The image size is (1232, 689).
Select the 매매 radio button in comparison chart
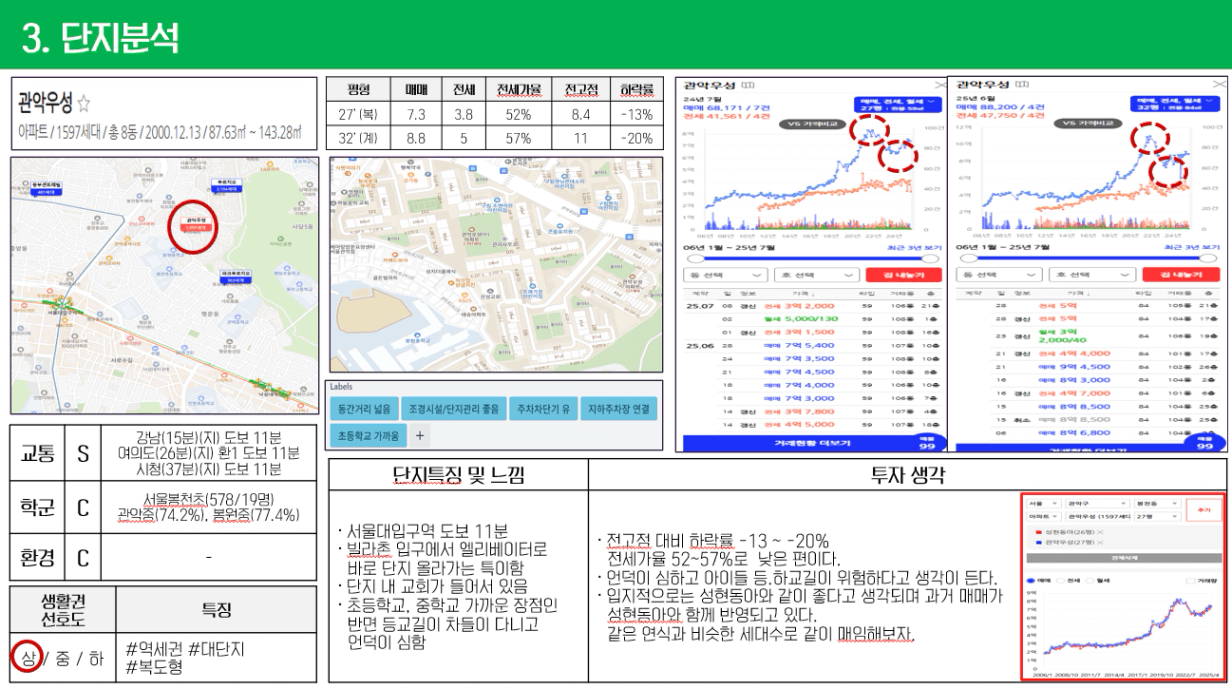click(1031, 580)
